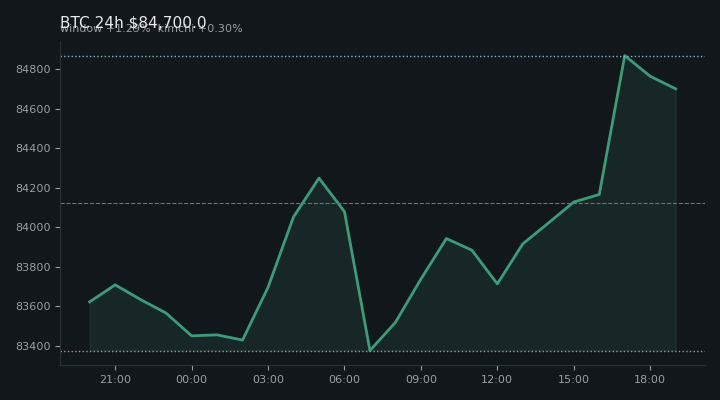Click the 83600 y-axis label
Viewport: 720px width, 400px height.
click(x=33, y=306)
